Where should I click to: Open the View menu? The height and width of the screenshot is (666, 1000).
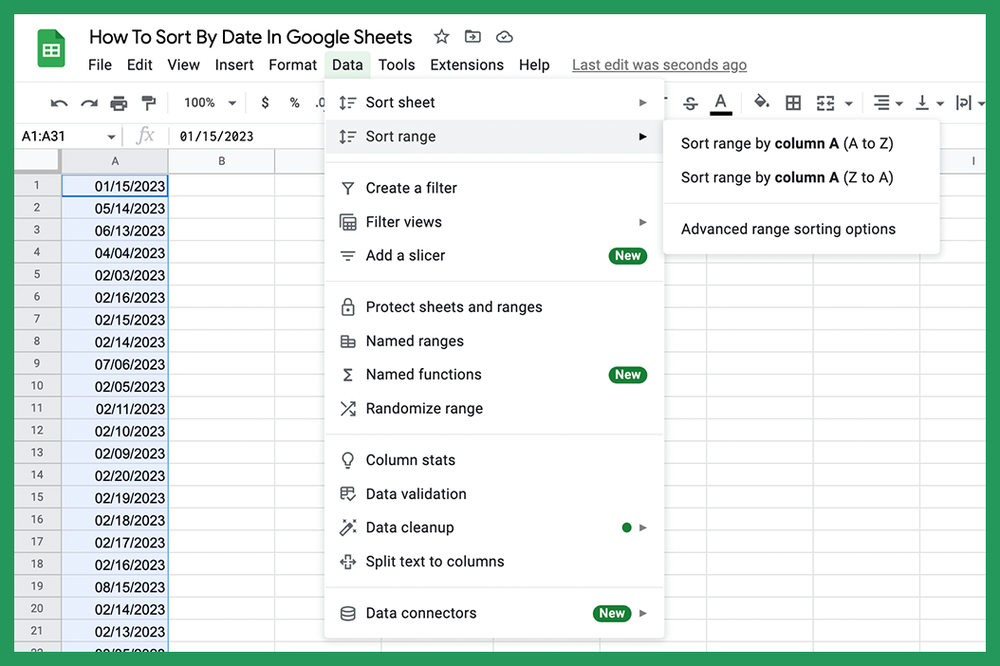[x=184, y=65]
